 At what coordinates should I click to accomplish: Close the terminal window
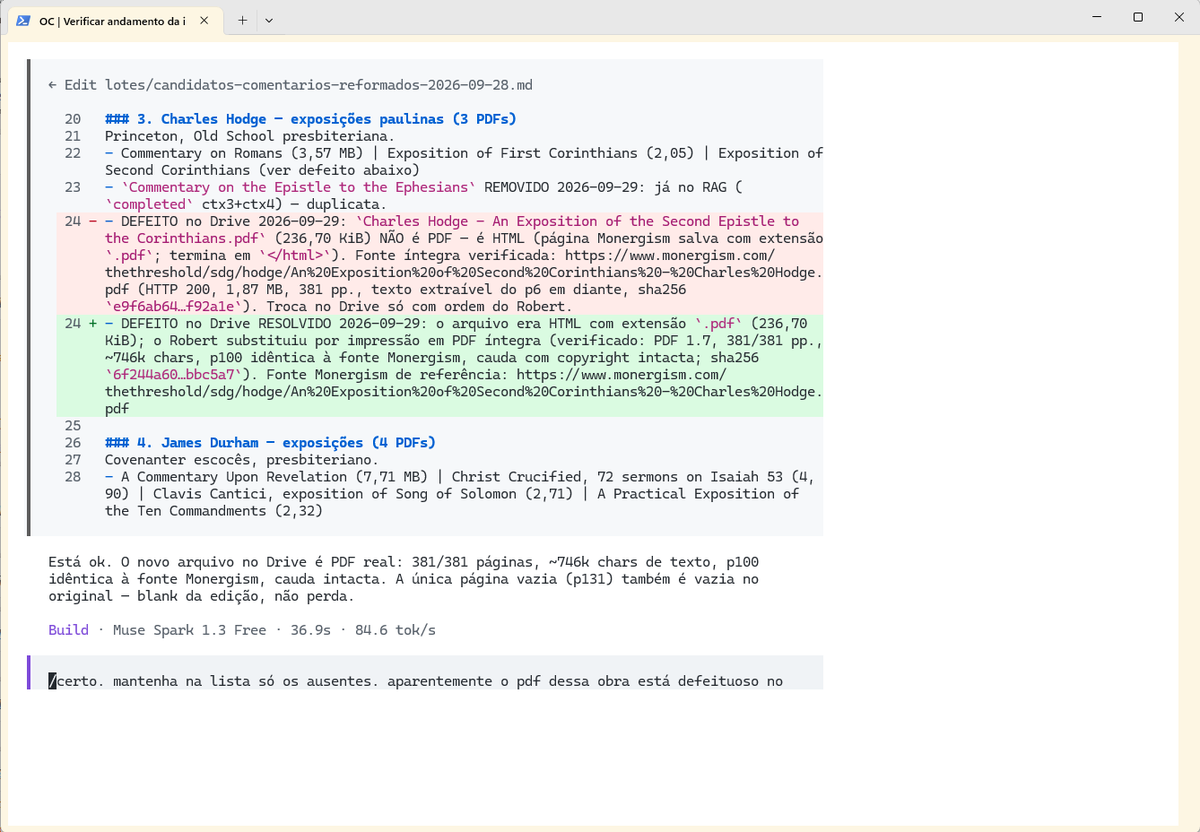pyautogui.click(x=1179, y=17)
